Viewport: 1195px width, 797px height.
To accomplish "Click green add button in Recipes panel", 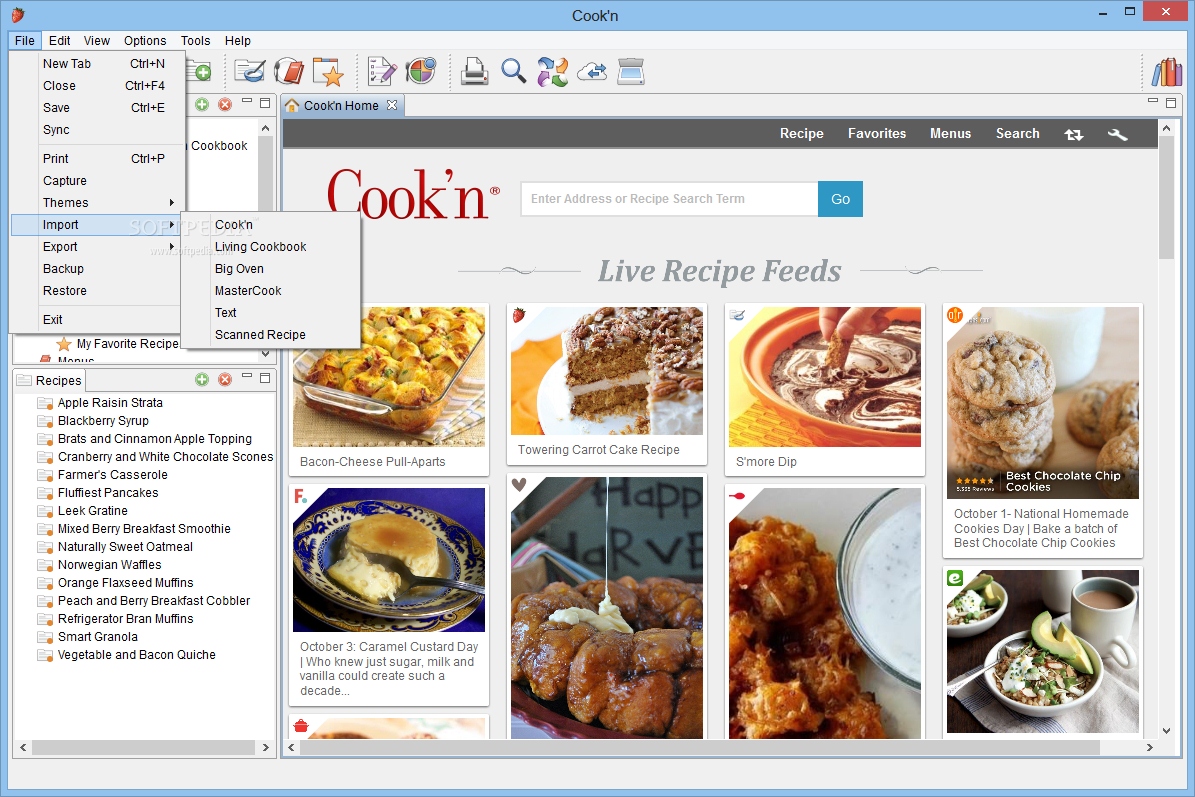I will pos(202,379).
